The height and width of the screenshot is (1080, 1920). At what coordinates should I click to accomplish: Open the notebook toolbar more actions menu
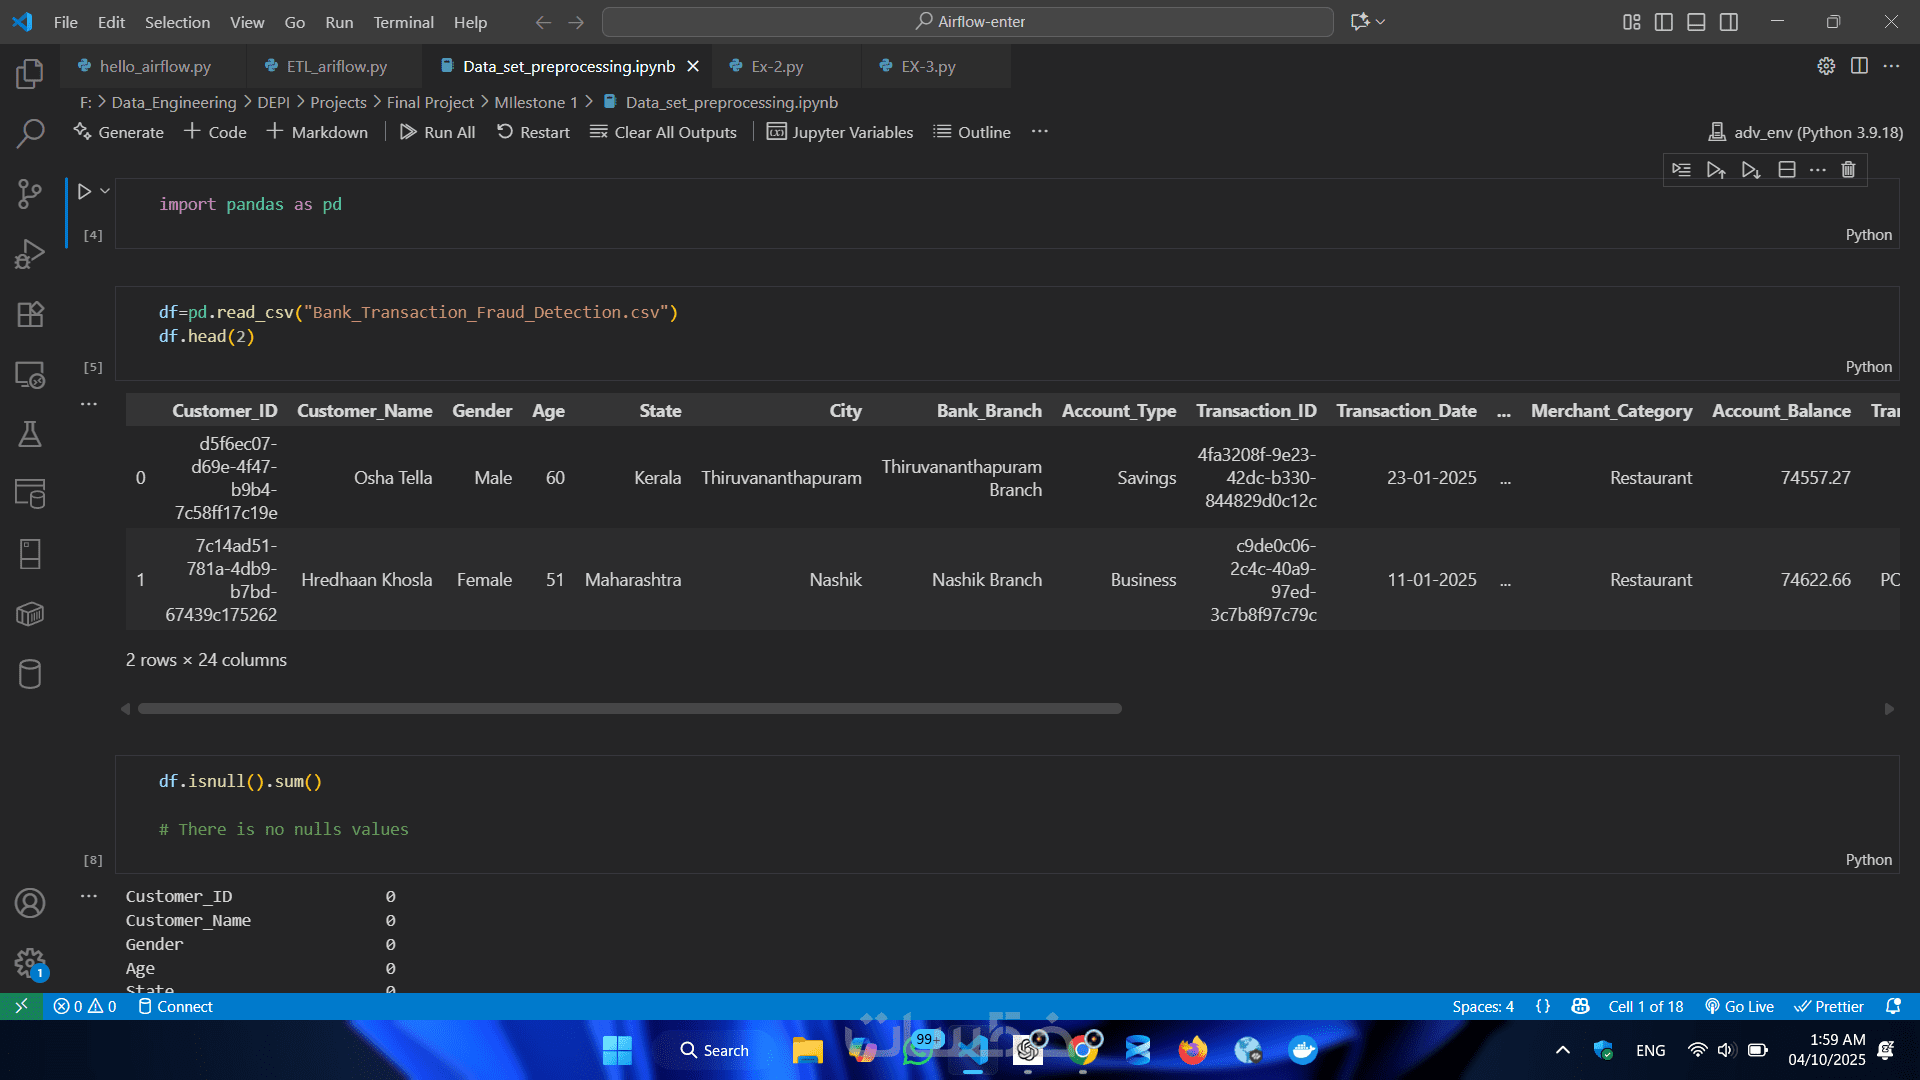click(1040, 132)
